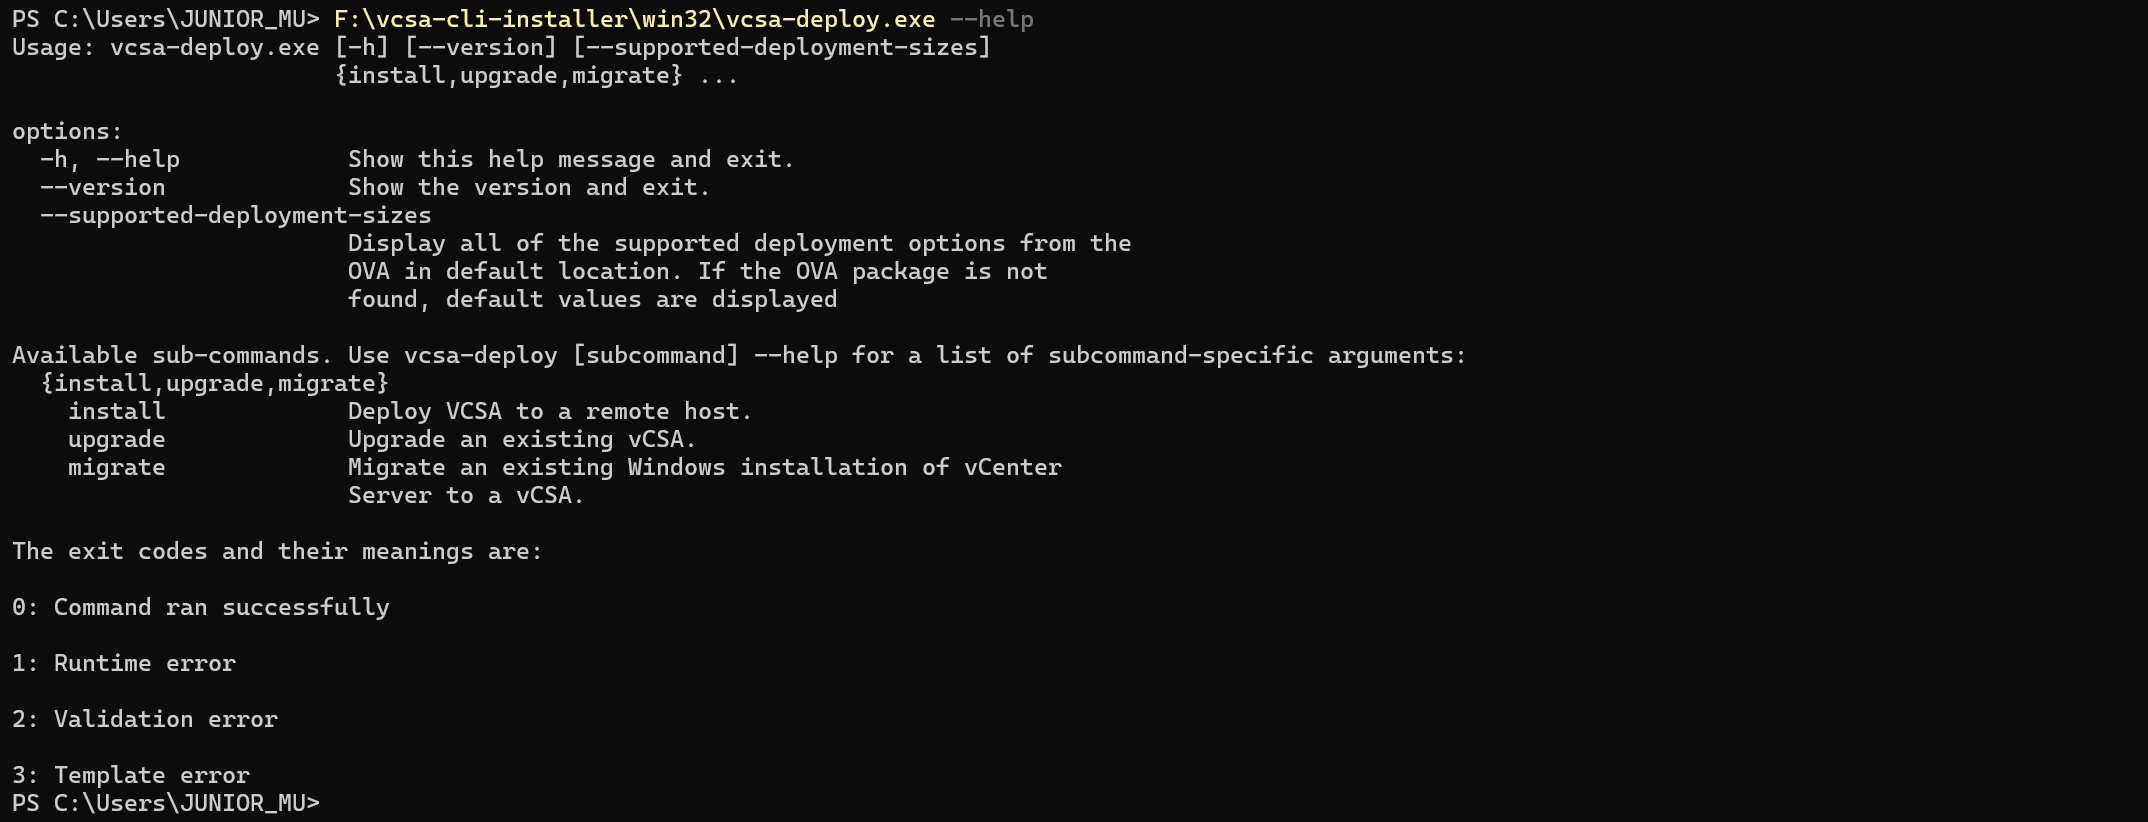Click the 'upgrade' sub-command name
The image size is (2148, 822).
coord(117,439)
